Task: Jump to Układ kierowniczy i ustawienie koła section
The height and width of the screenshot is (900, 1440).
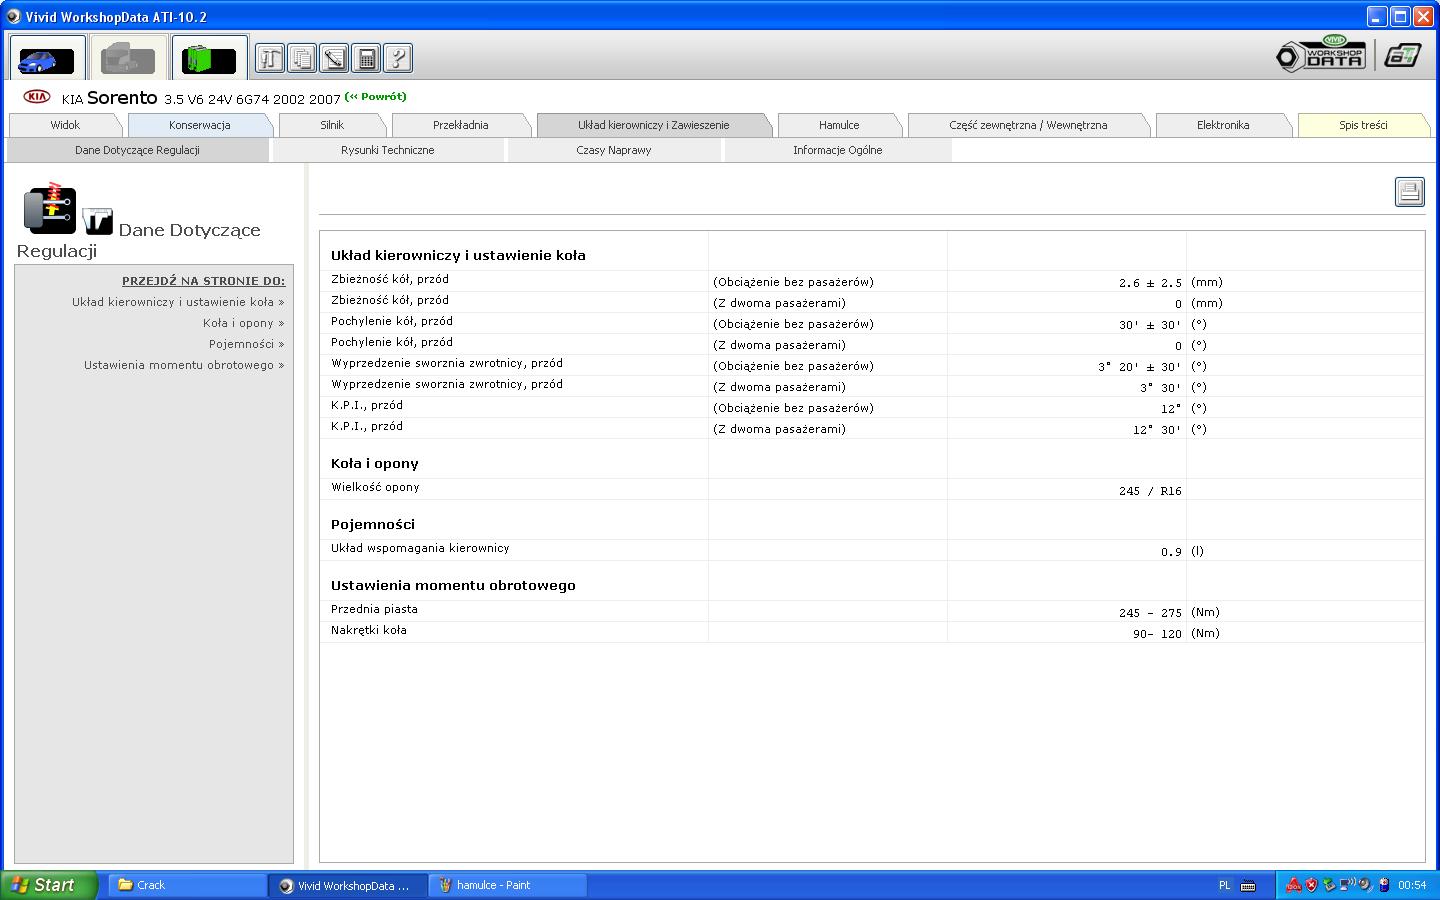Action: tap(178, 302)
